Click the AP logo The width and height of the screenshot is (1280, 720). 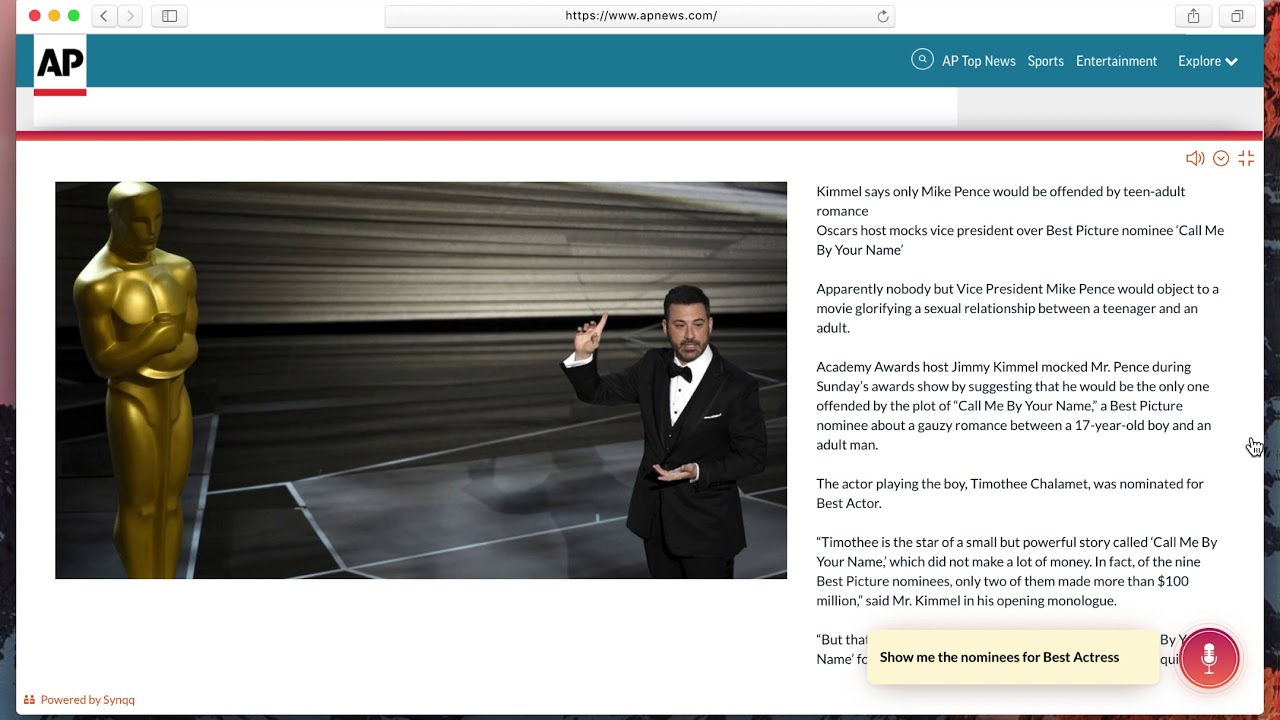tap(60, 65)
